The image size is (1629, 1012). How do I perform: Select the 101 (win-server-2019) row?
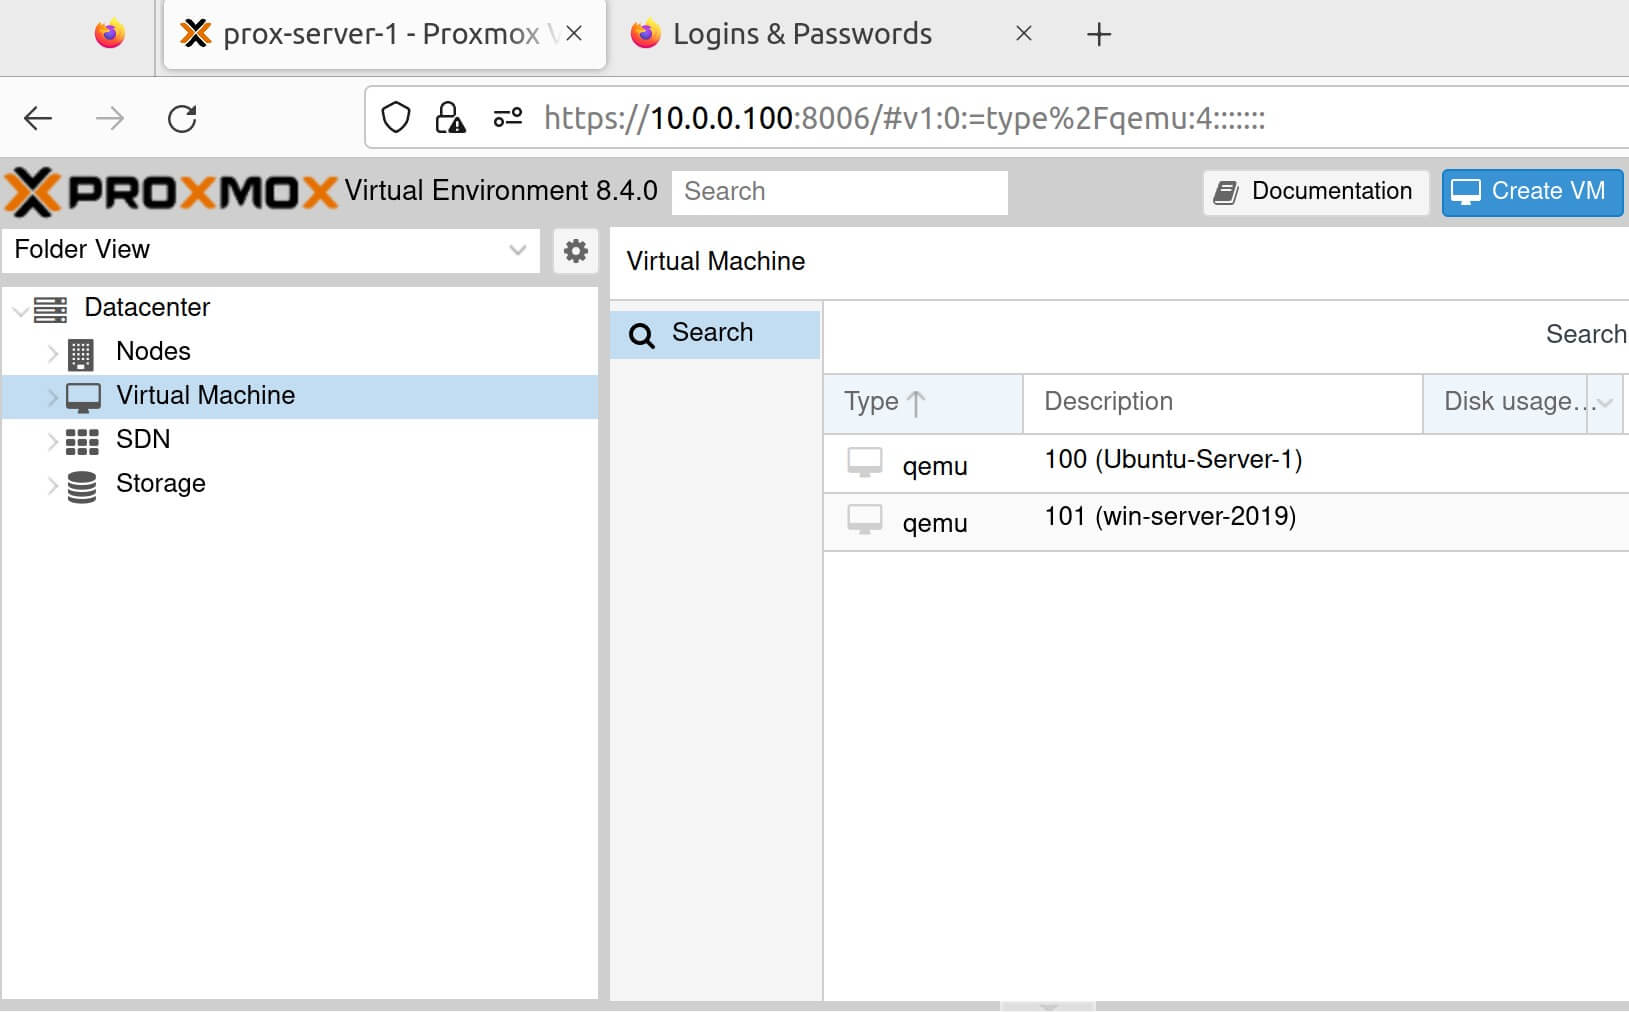(x=1226, y=521)
